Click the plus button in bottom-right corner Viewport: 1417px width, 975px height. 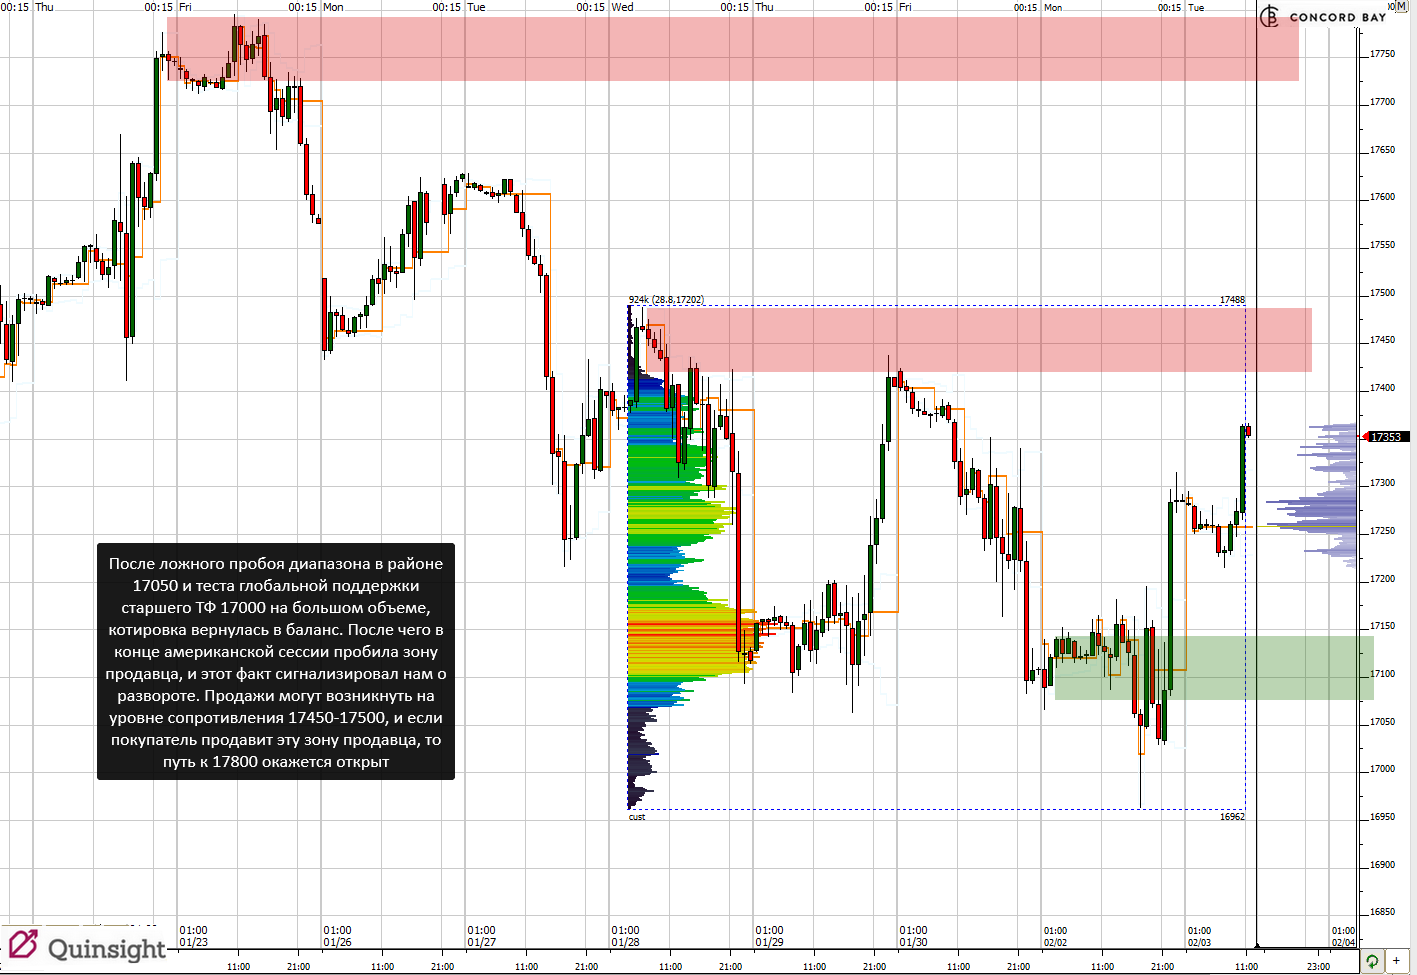pos(1396,961)
